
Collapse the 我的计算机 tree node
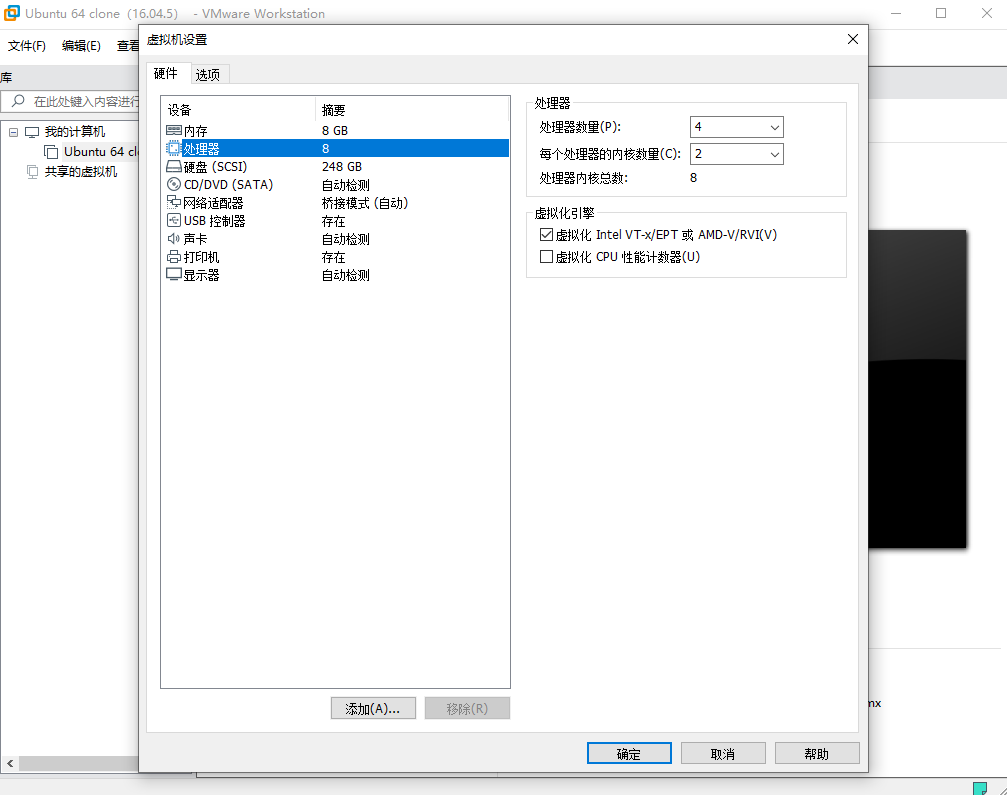coord(13,132)
